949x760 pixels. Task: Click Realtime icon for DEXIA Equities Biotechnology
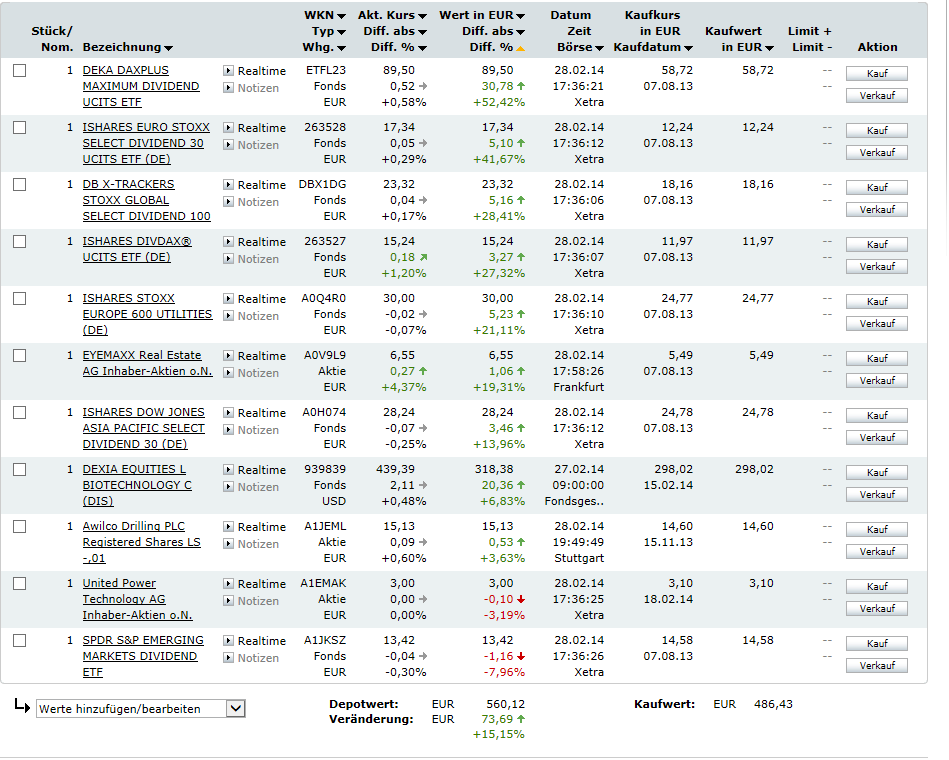228,470
